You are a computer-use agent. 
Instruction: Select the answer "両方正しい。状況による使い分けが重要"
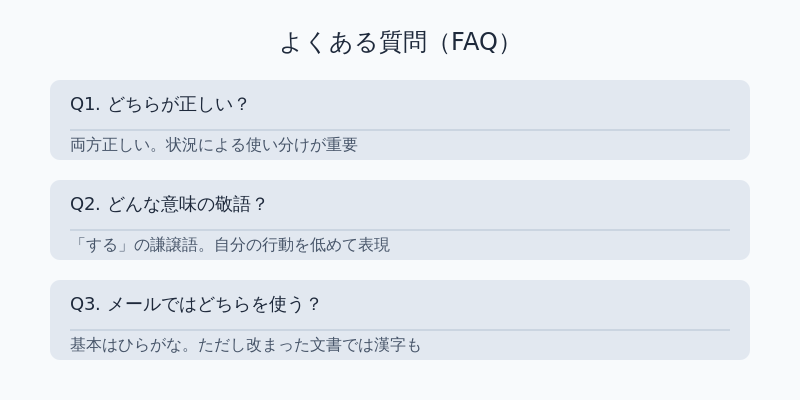[214, 145]
